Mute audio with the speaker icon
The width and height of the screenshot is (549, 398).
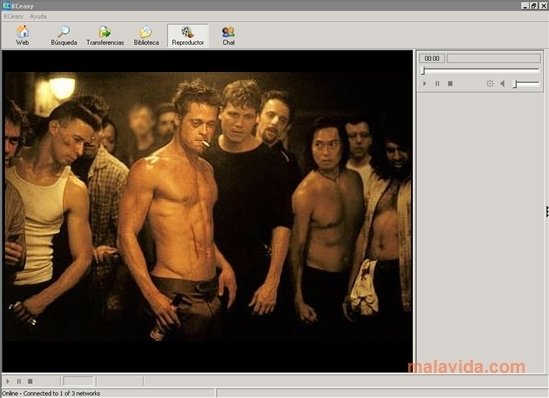click(x=502, y=84)
